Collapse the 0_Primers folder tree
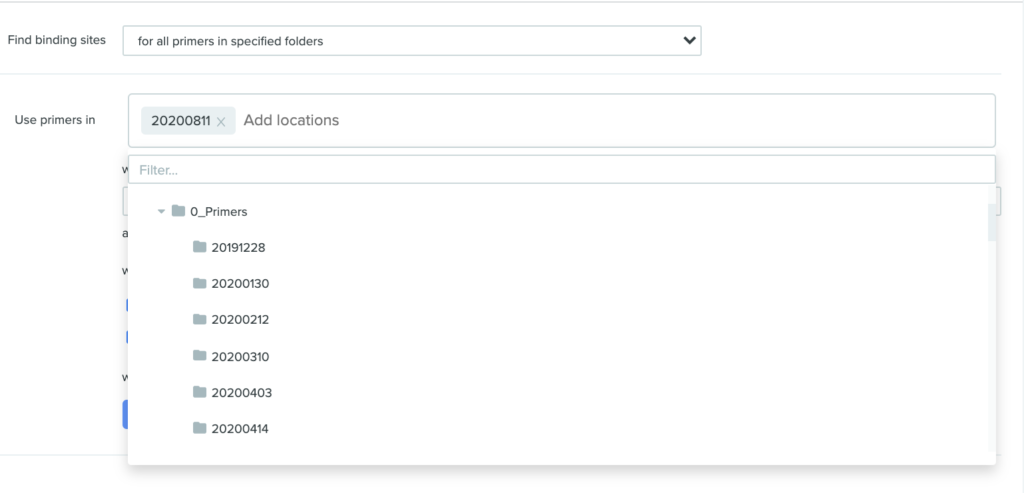Screen dimensions: 1024x493 tap(161, 212)
